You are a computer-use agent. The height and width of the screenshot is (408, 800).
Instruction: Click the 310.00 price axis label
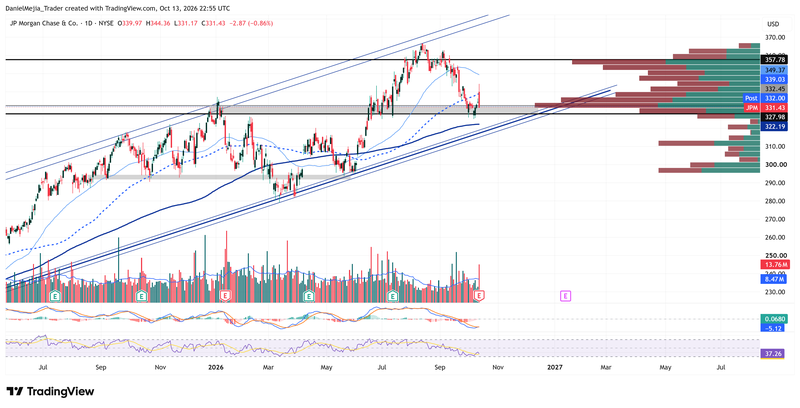coord(774,146)
